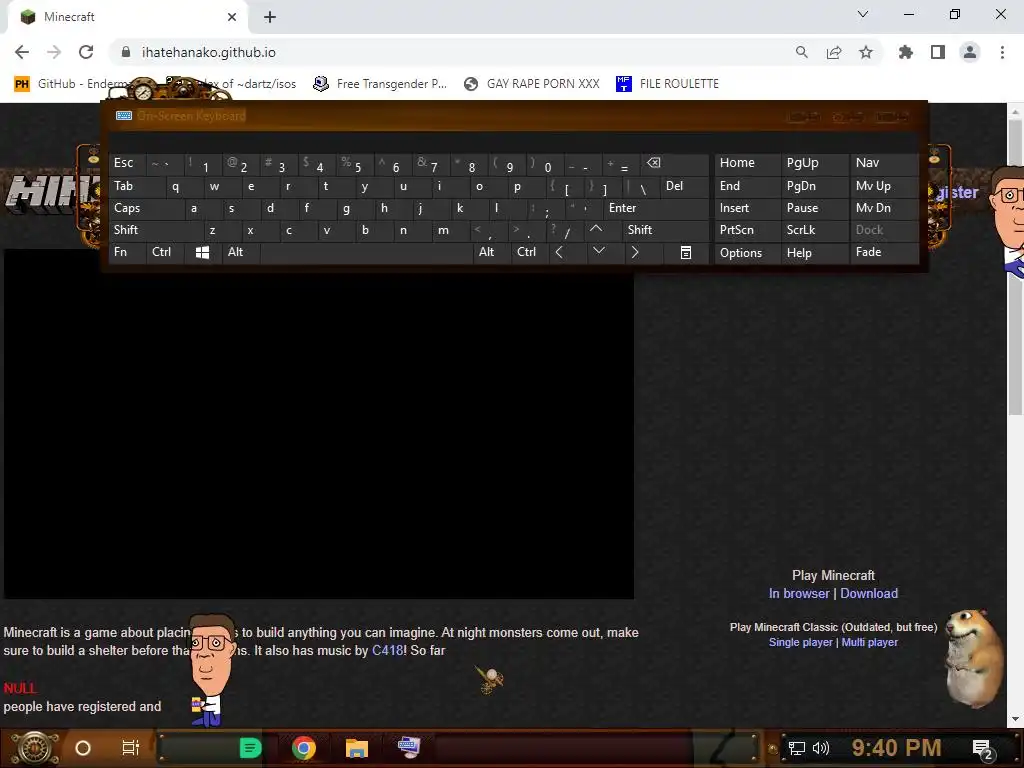This screenshot has height=768, width=1024.
Task: Tap the space bar key
Action: pyautogui.click(x=366, y=252)
